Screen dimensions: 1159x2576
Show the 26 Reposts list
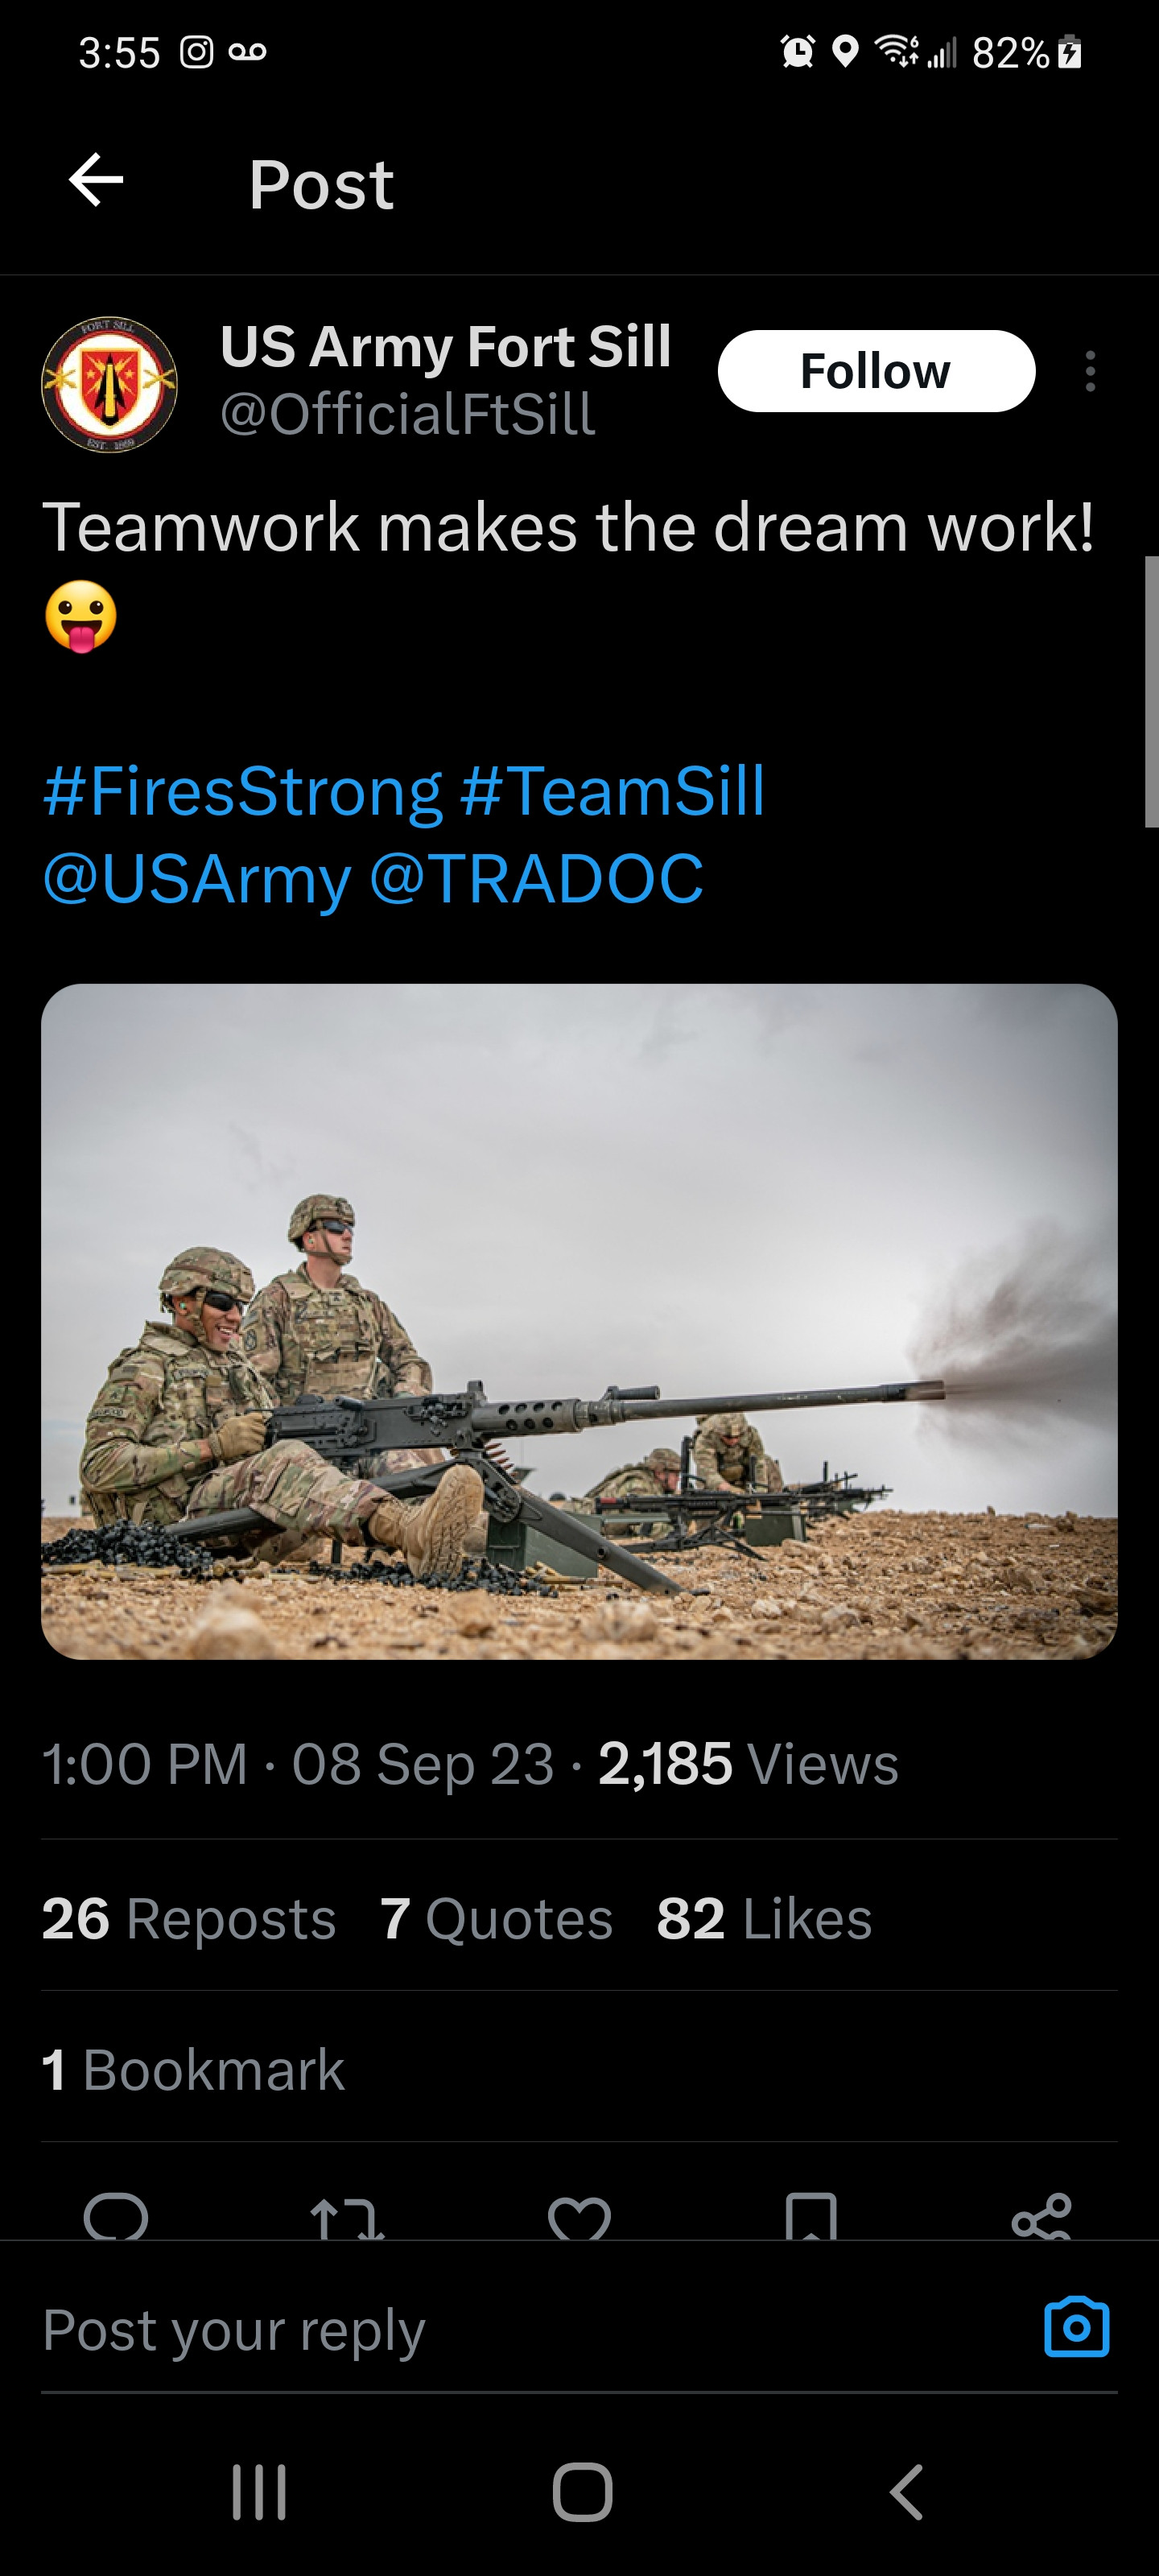pos(189,1918)
